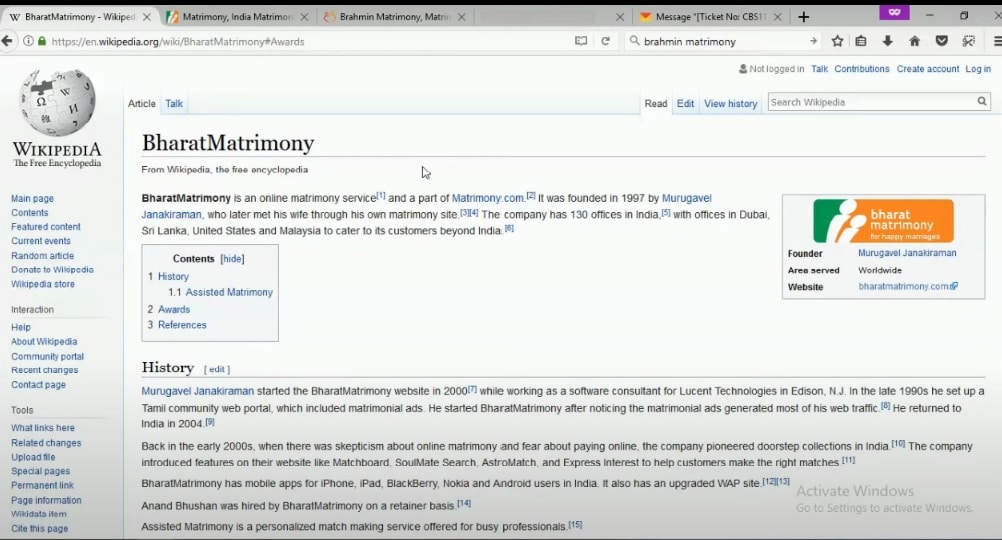1002x540 pixels.
Task: Click the magnifier icon in browser search box
Action: click(635, 41)
